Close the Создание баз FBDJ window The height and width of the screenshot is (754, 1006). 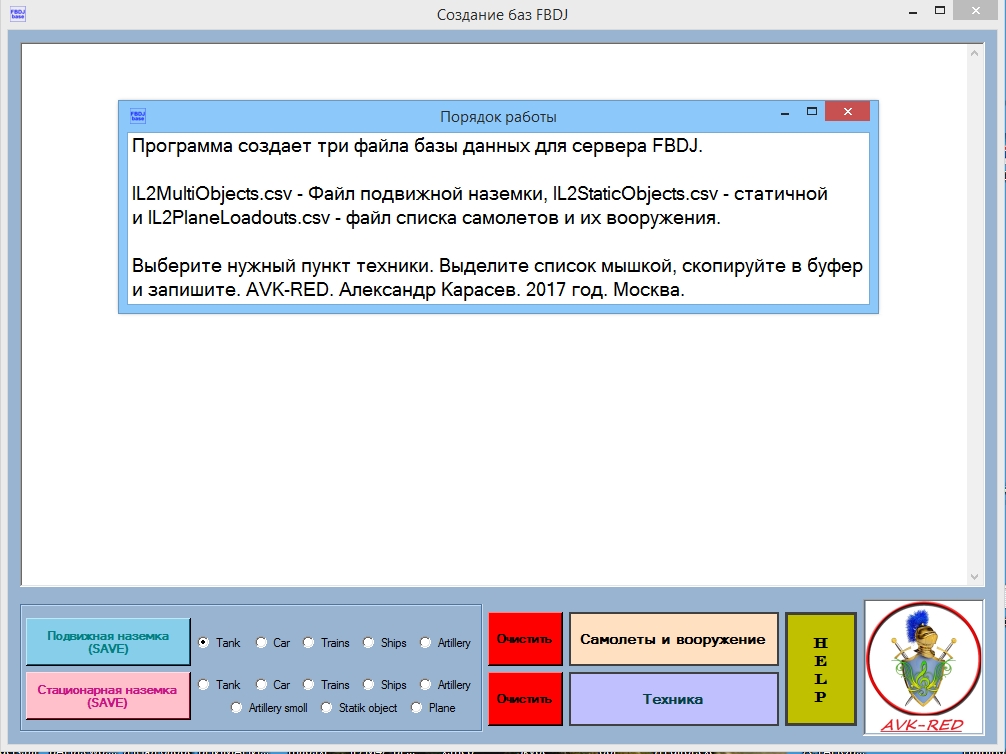point(976,10)
